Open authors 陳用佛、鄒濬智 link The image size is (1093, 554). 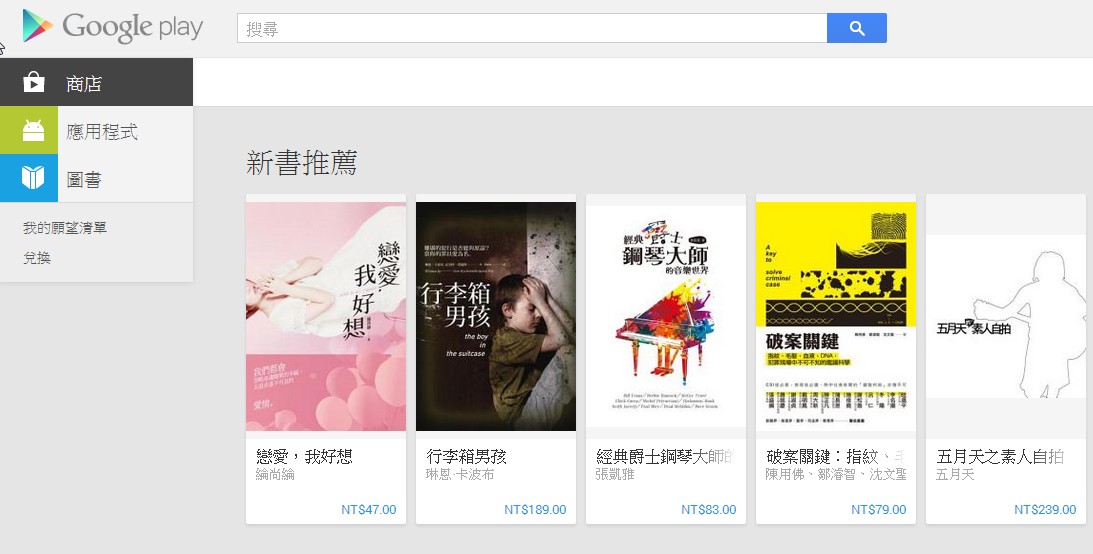[836, 475]
